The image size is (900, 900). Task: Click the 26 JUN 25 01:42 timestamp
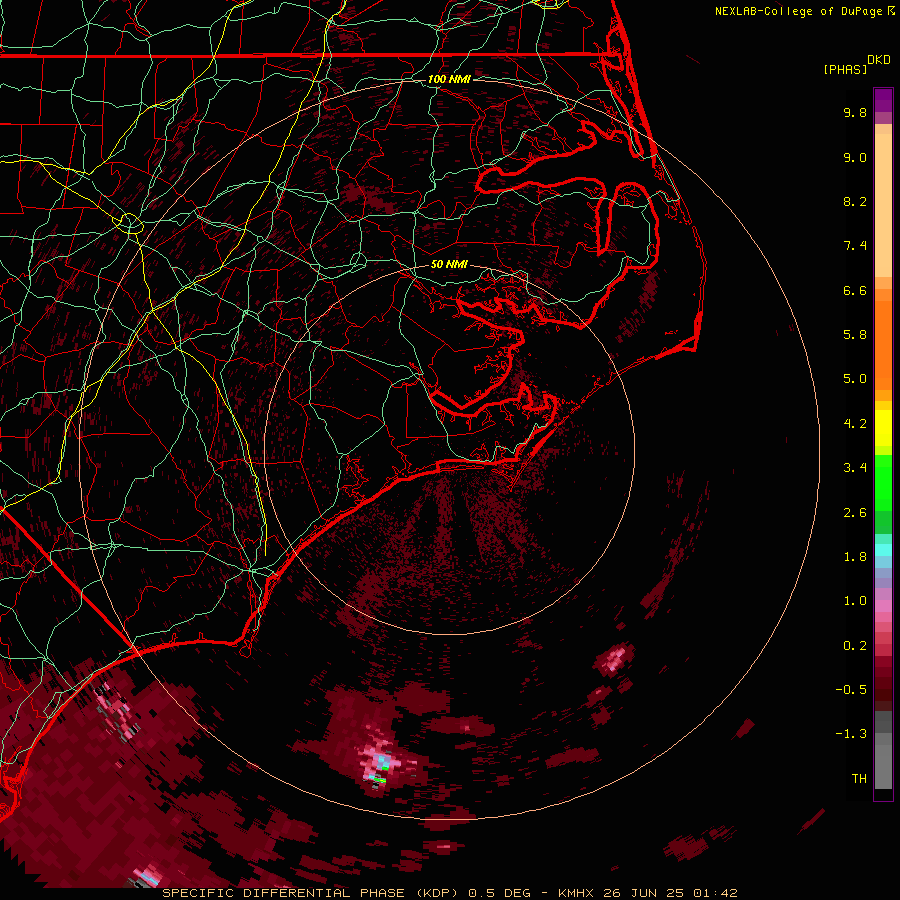(x=670, y=893)
